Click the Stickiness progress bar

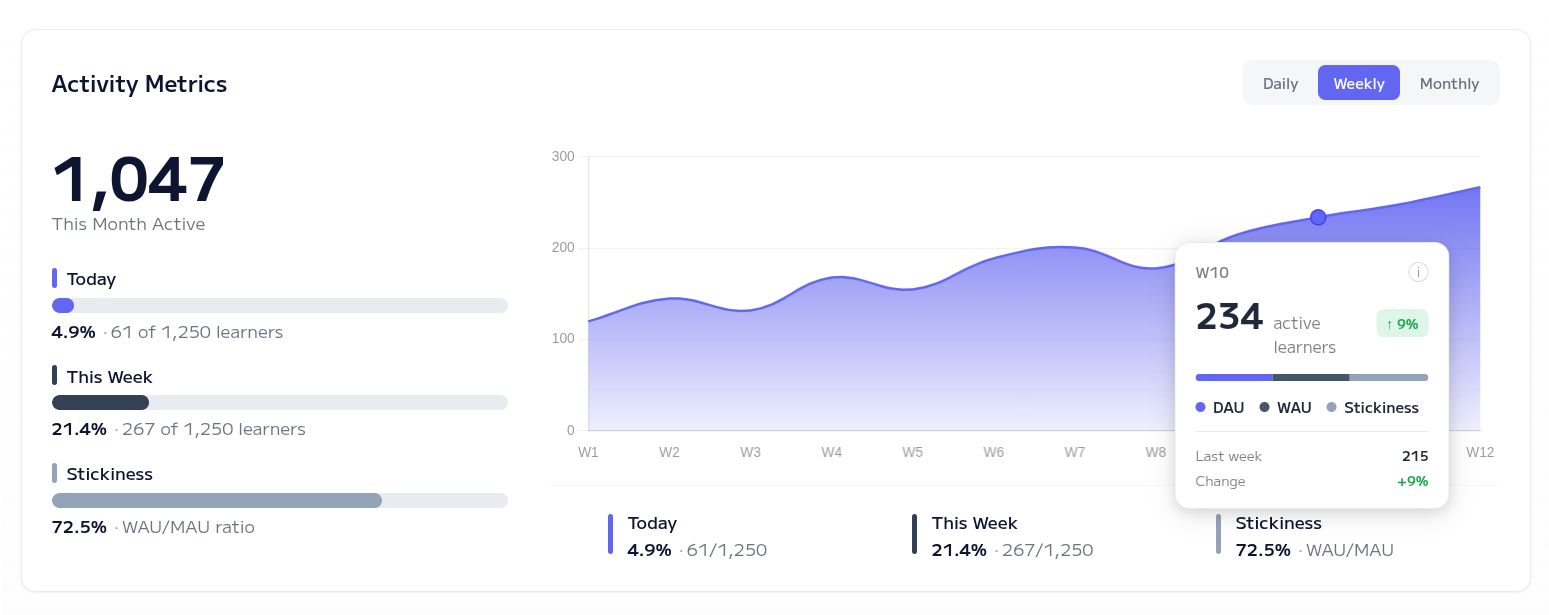280,500
